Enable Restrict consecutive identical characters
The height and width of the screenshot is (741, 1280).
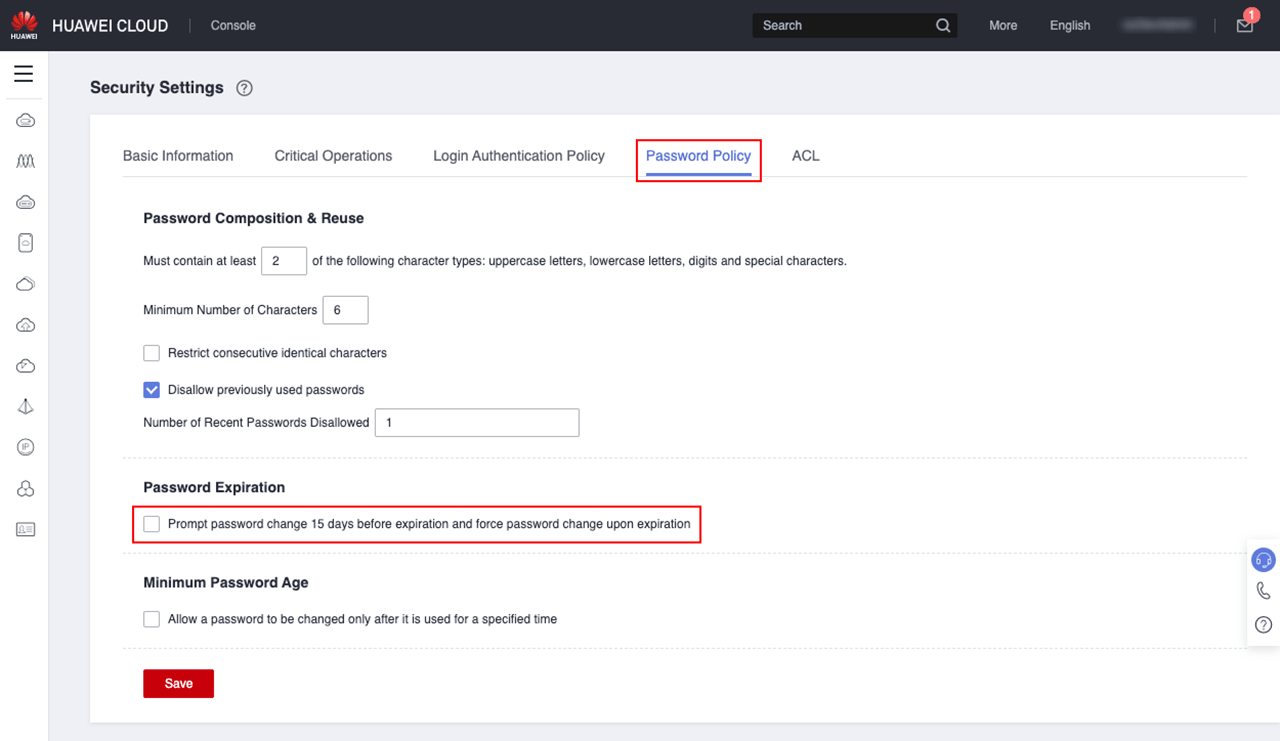point(152,353)
